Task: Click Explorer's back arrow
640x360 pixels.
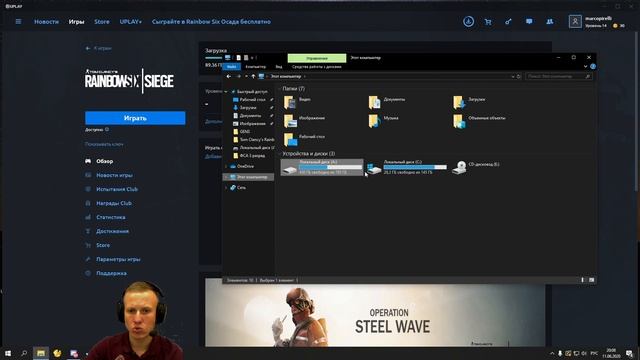Action: tap(229, 76)
